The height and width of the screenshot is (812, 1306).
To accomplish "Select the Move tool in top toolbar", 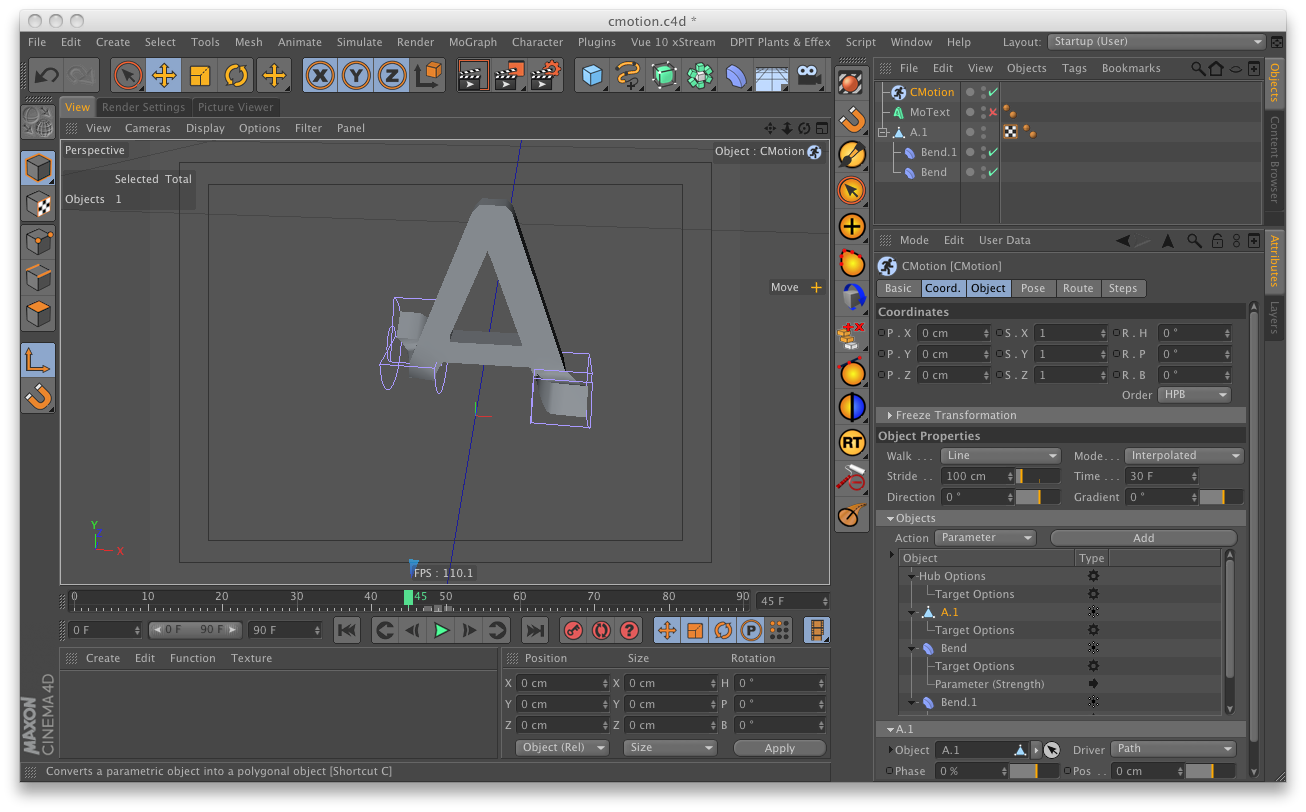I will 164,75.
